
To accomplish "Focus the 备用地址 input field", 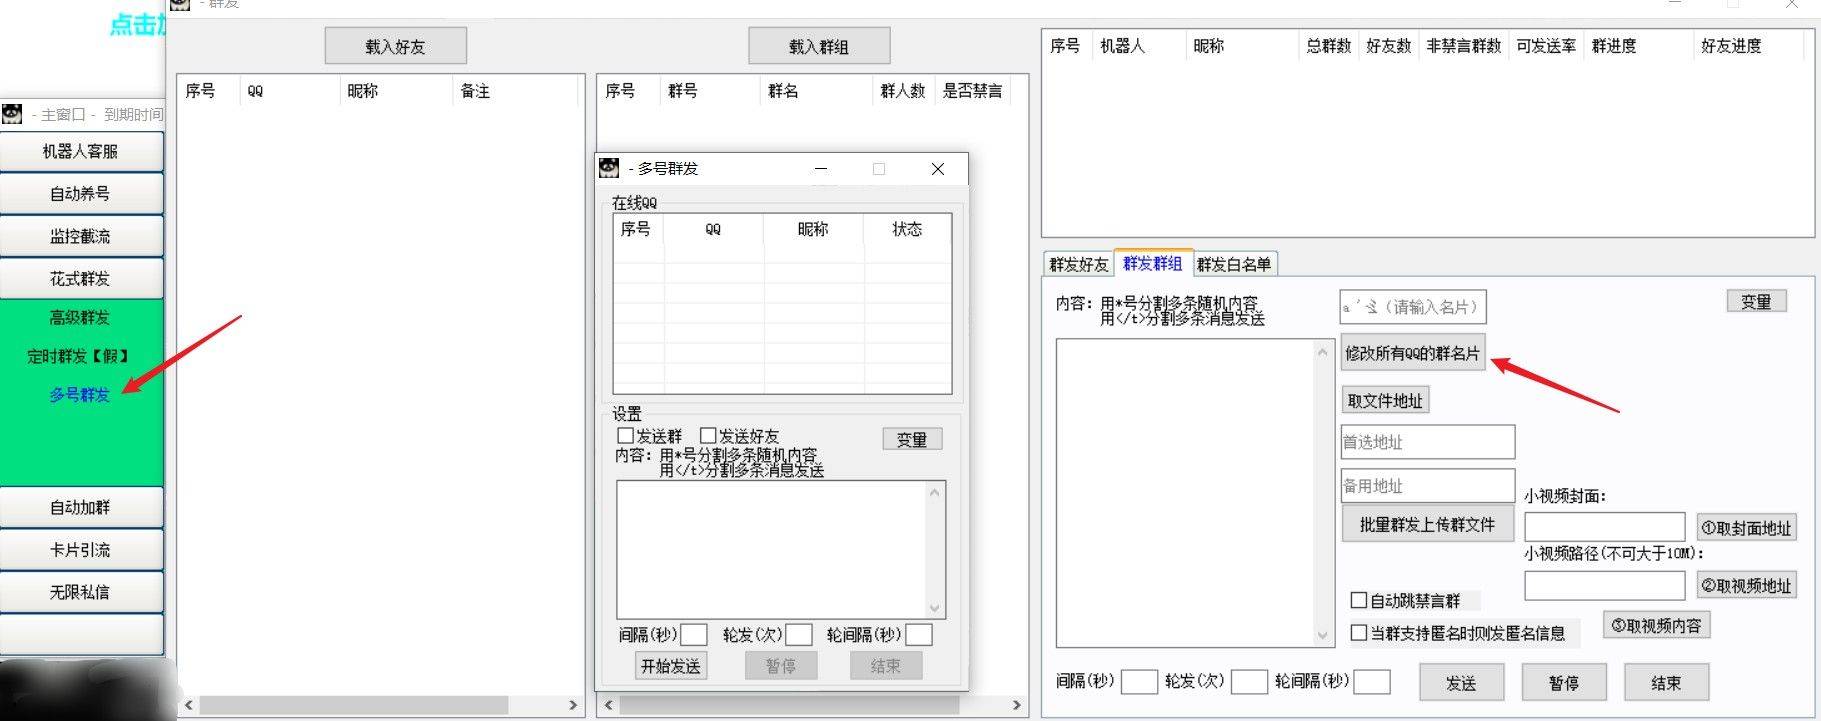I will click(1428, 486).
